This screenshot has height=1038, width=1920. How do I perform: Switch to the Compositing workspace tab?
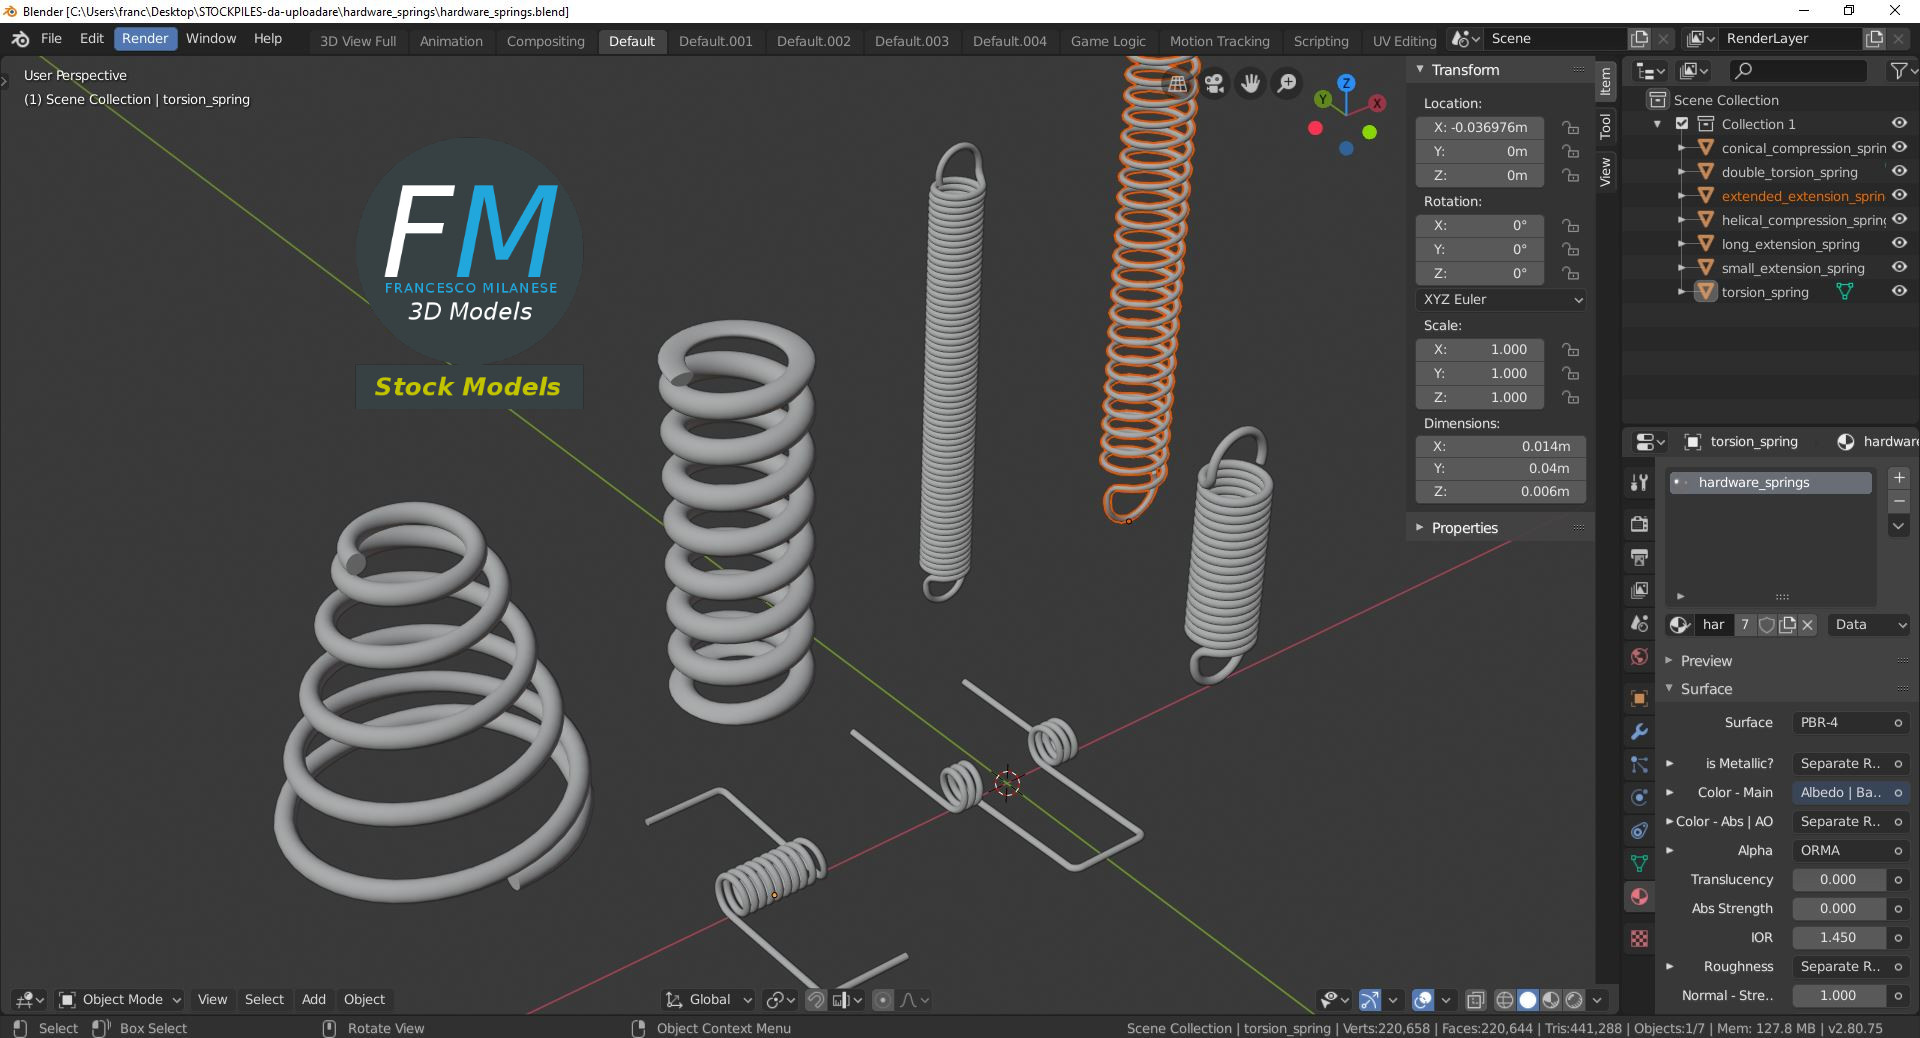click(545, 41)
